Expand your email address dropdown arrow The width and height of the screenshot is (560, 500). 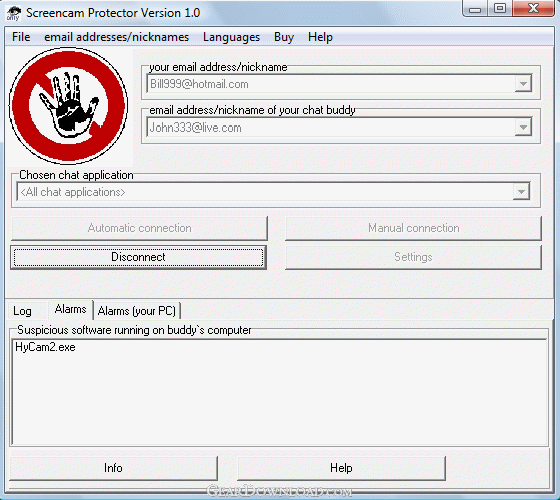[523, 84]
